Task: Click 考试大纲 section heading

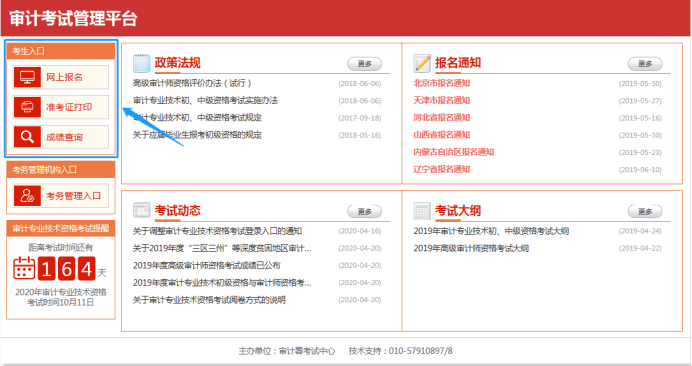Action: [x=458, y=210]
